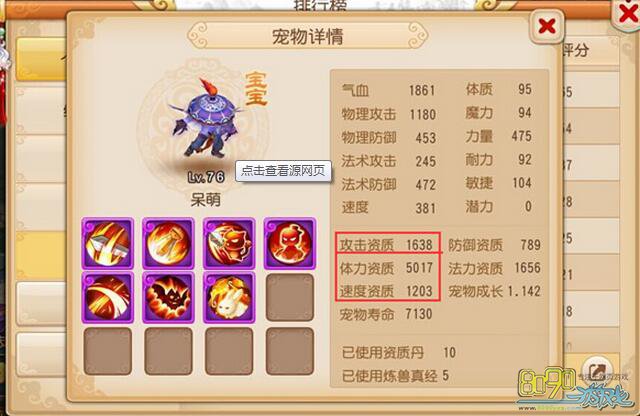The image size is (640, 416).
Task: Open the fiery bat skill icon
Action: coord(168,297)
